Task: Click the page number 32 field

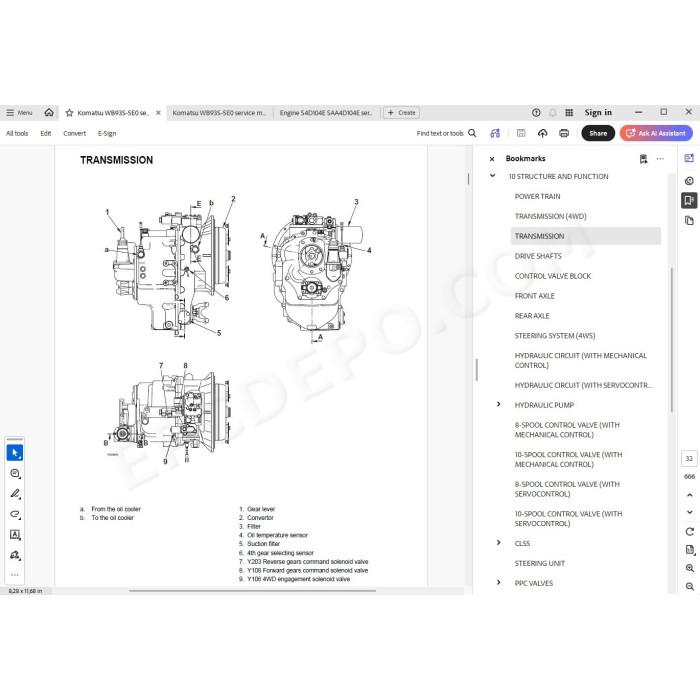Action: [689, 458]
